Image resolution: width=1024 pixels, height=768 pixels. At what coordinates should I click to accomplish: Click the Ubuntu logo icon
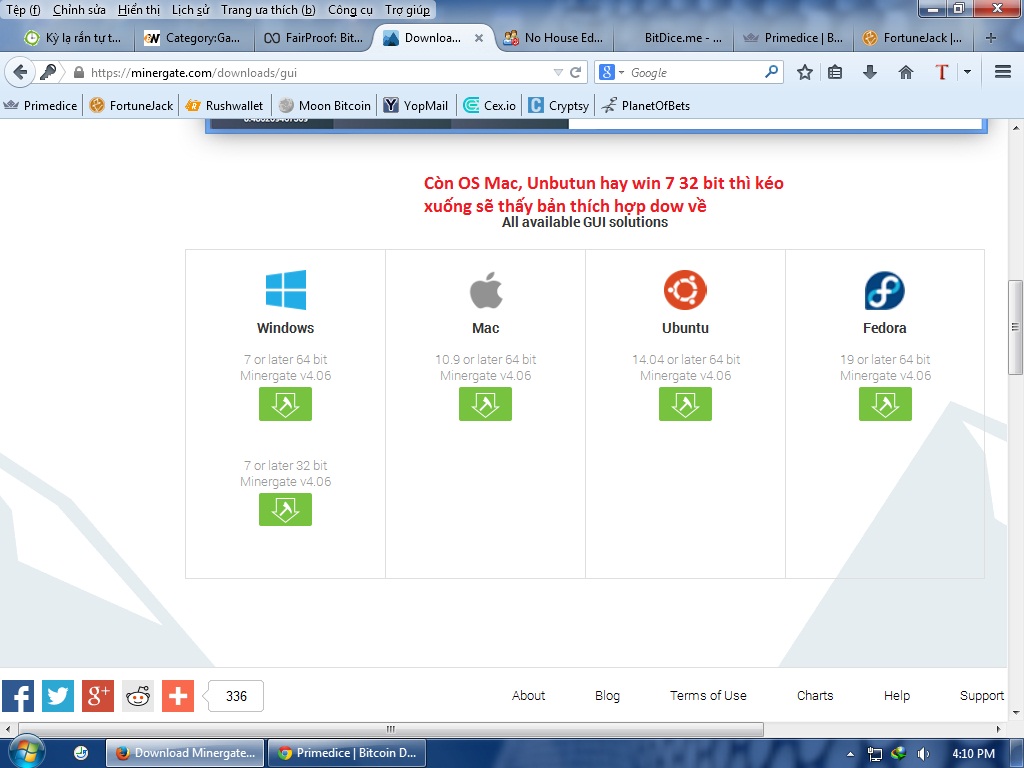click(685, 290)
